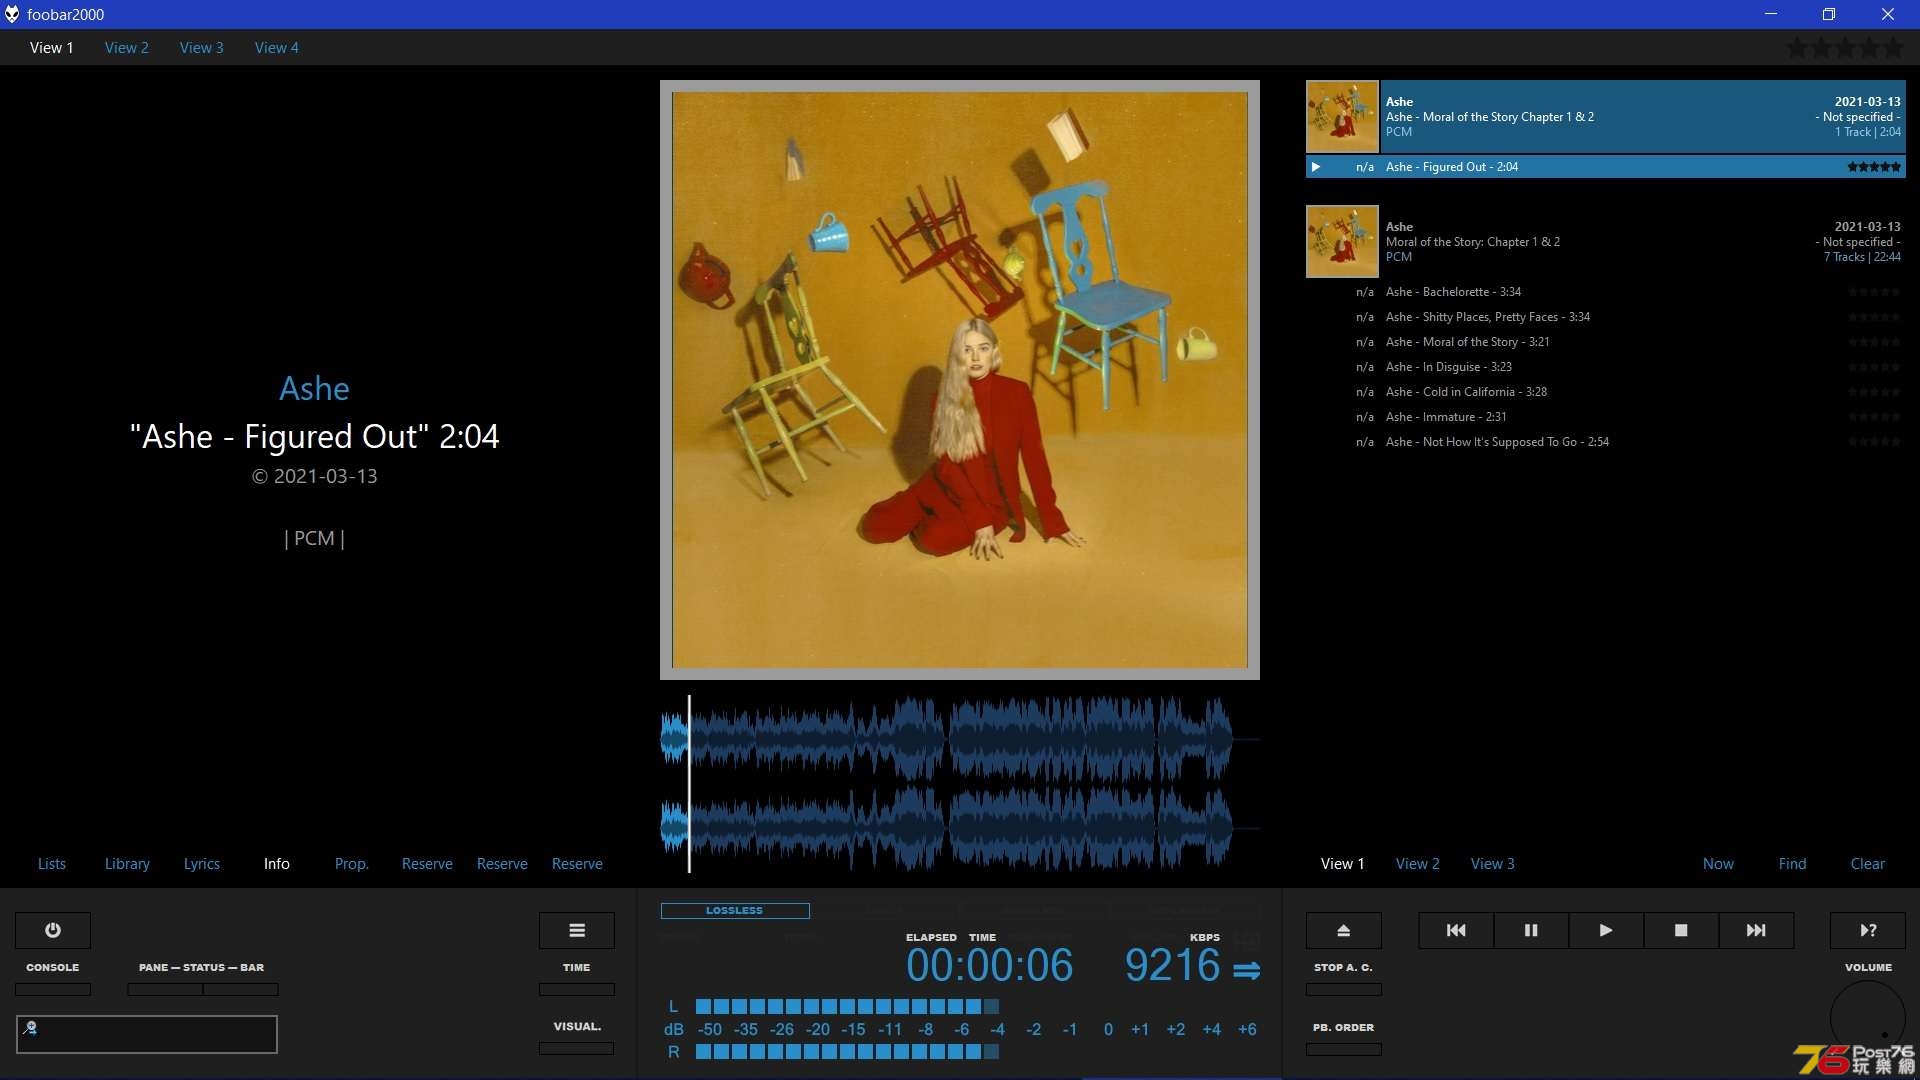The width and height of the screenshot is (1920, 1080).
Task: Open the Library tab
Action: (127, 863)
